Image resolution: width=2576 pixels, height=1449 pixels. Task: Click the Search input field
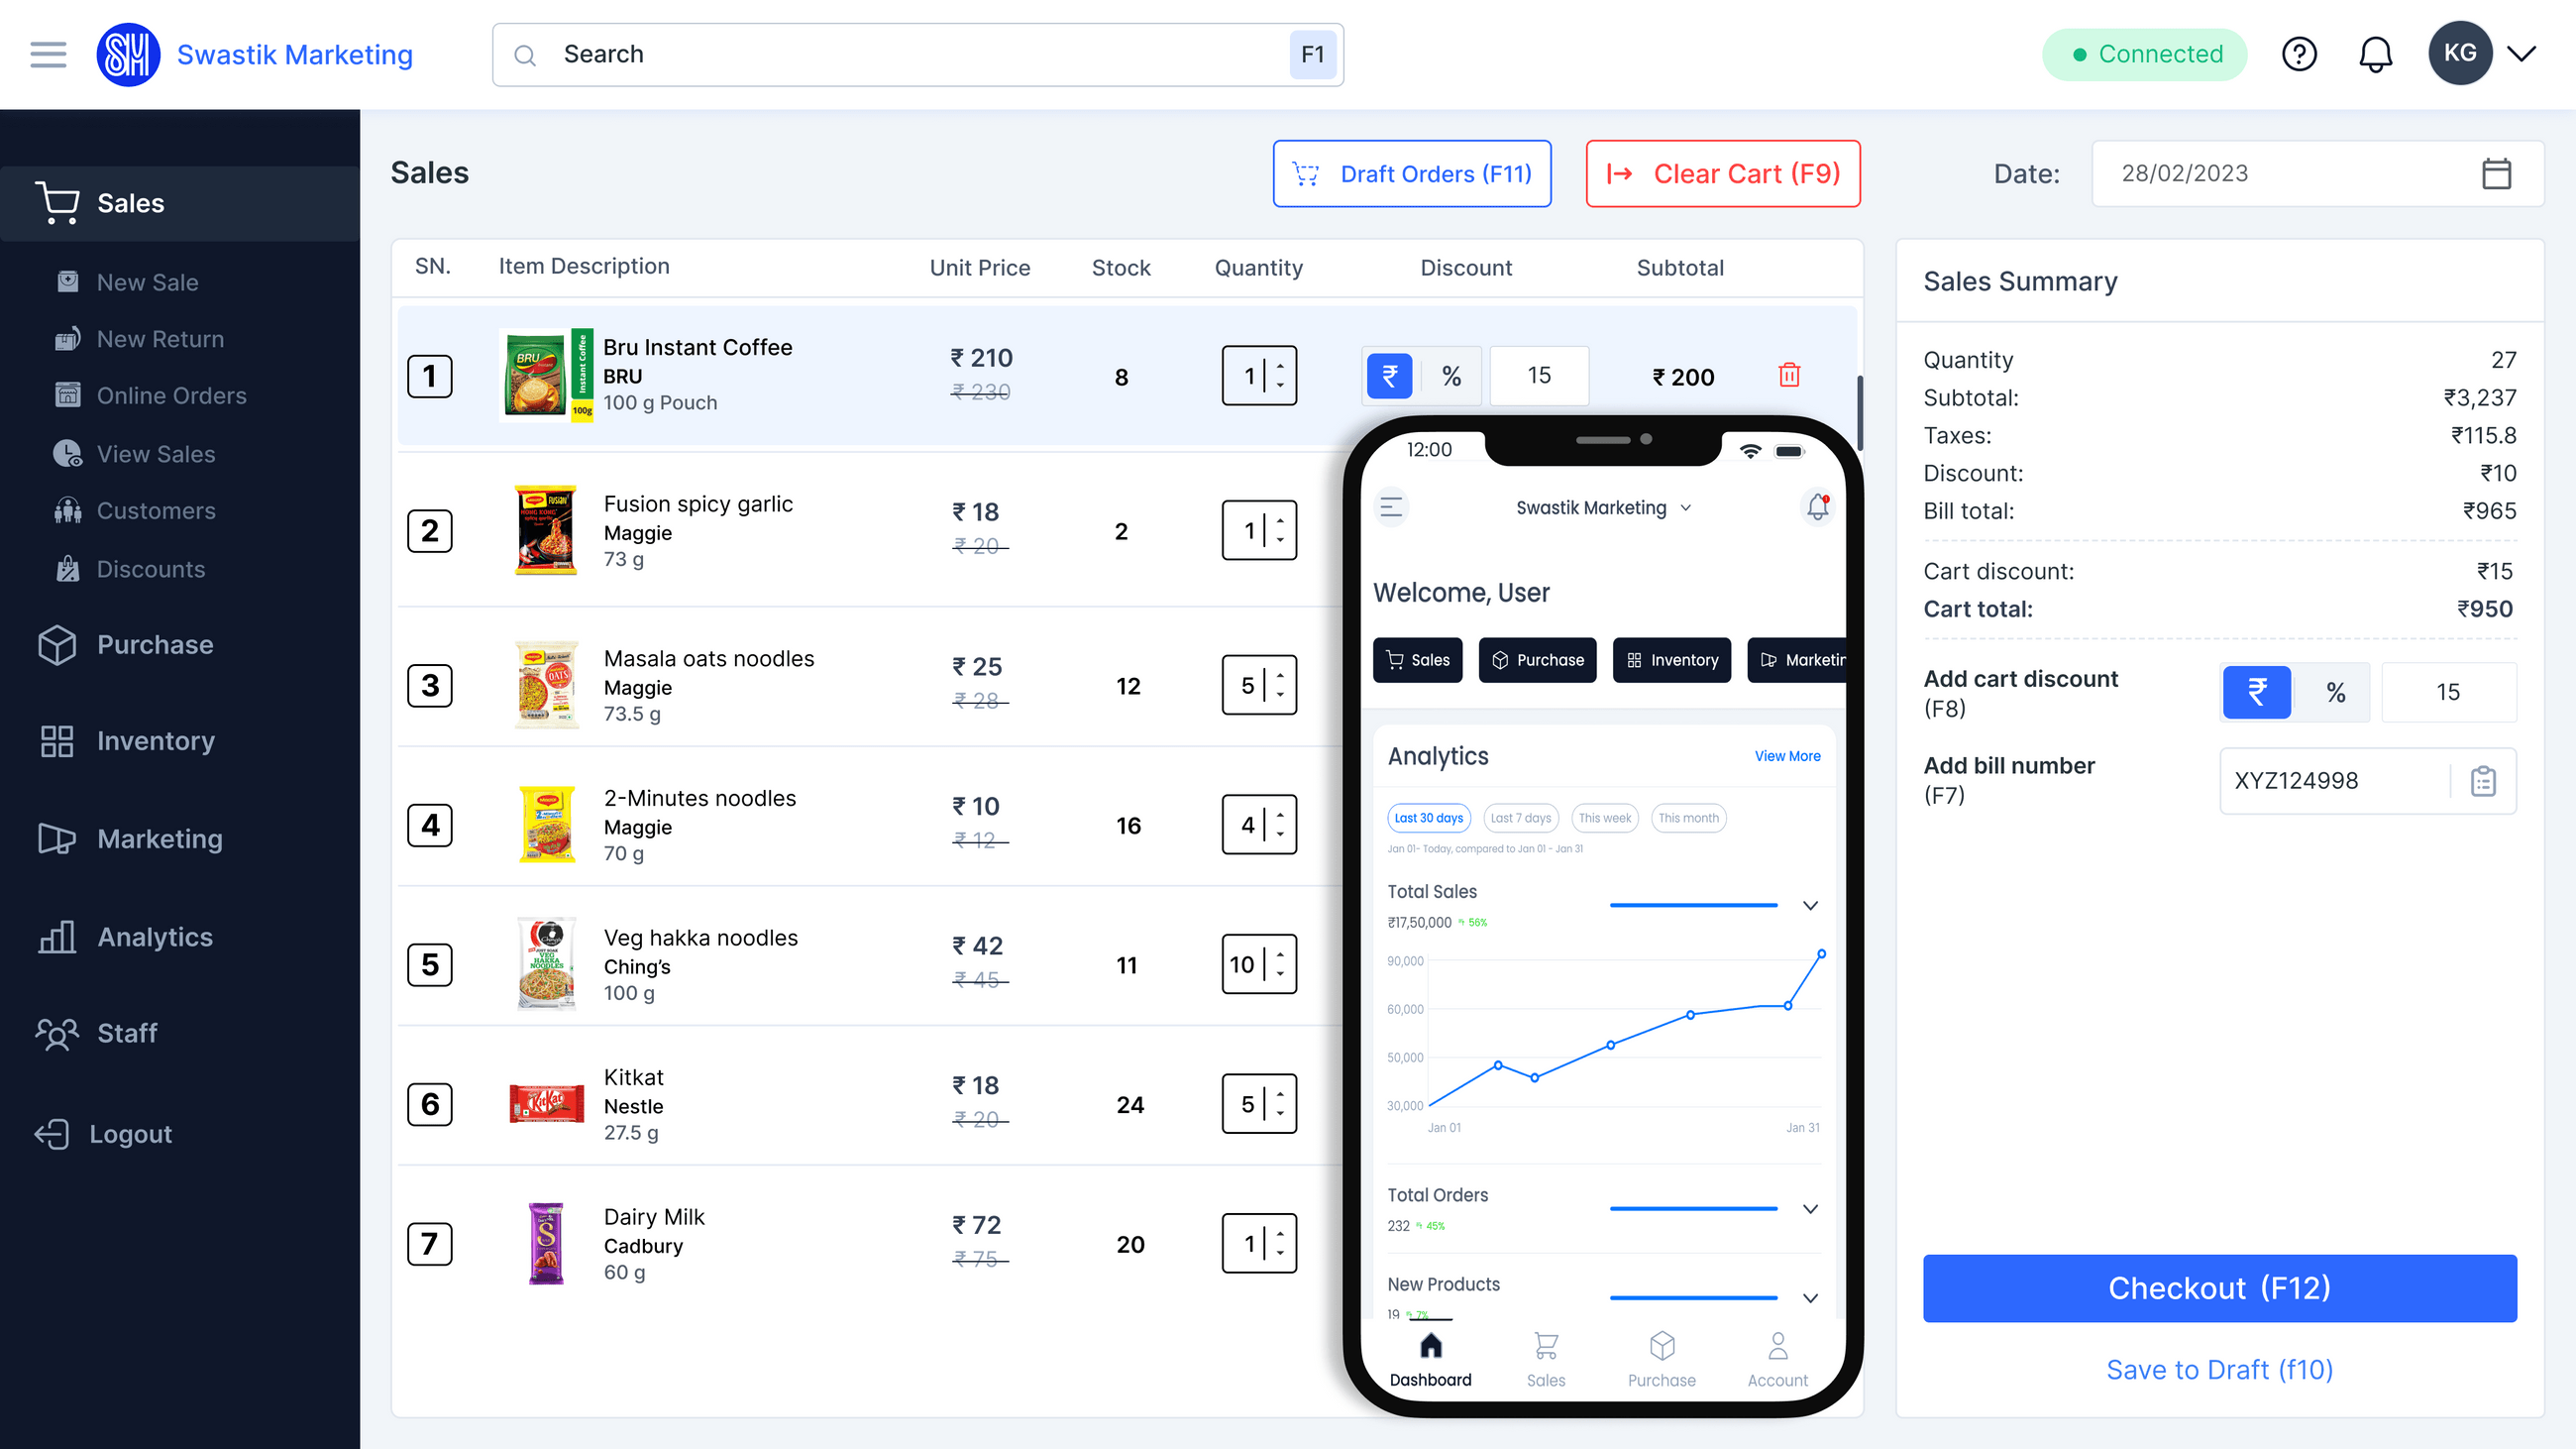[x=917, y=54]
